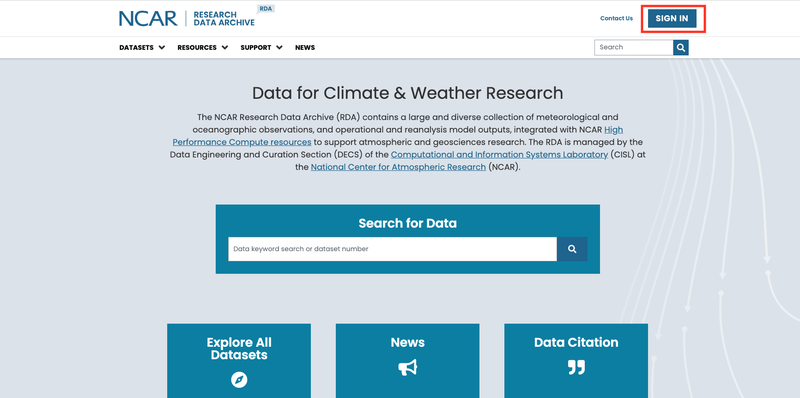Click the 'Search for Data' heading
This screenshot has height=398, width=800.
pos(408,223)
